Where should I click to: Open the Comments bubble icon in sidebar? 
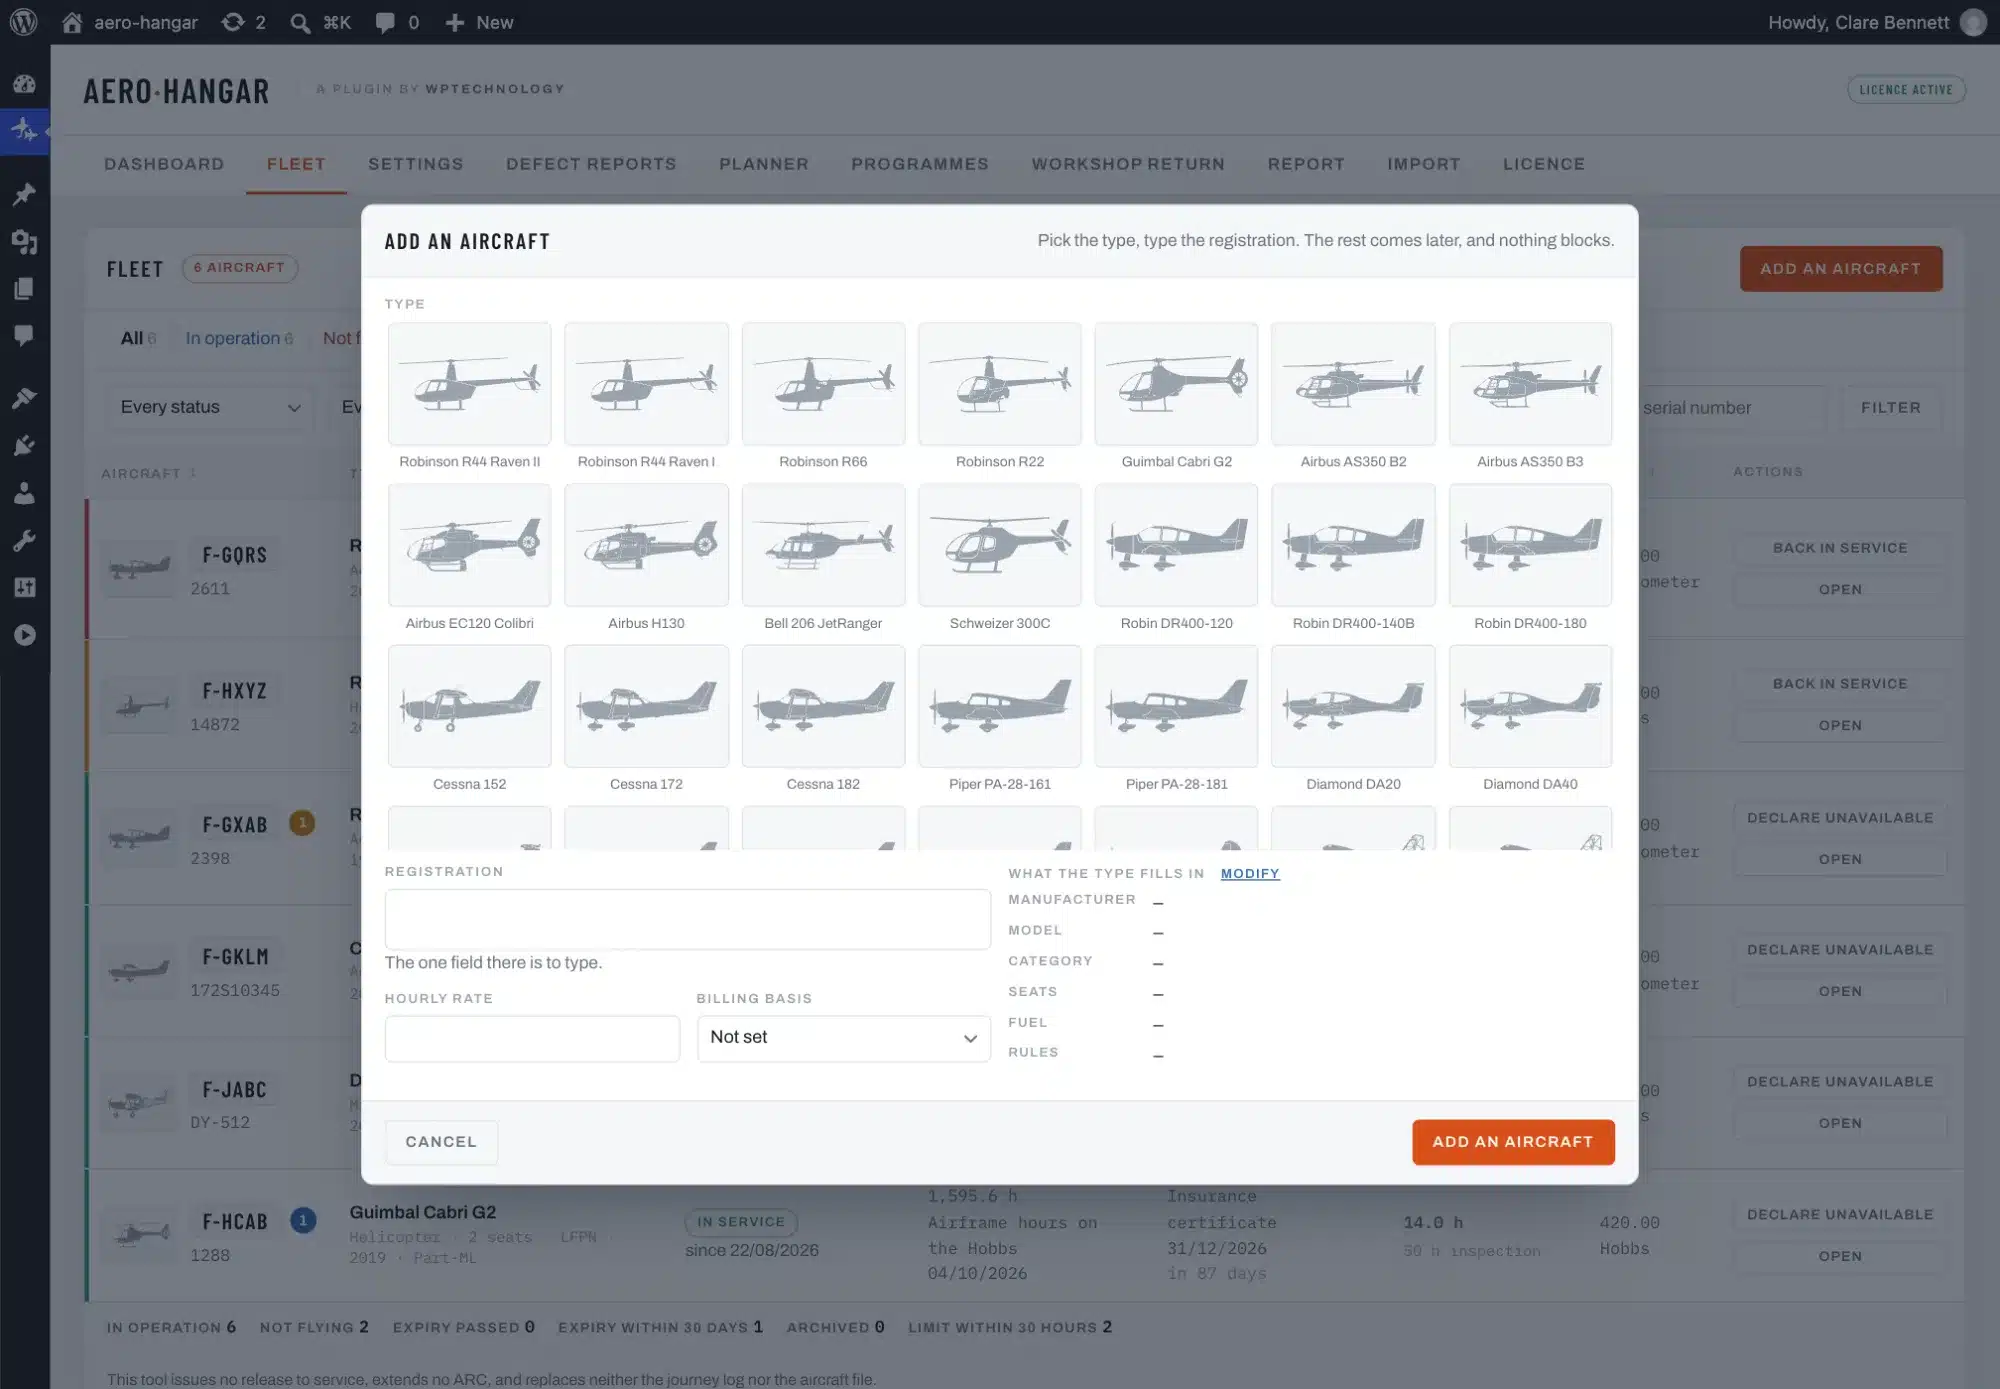point(24,336)
